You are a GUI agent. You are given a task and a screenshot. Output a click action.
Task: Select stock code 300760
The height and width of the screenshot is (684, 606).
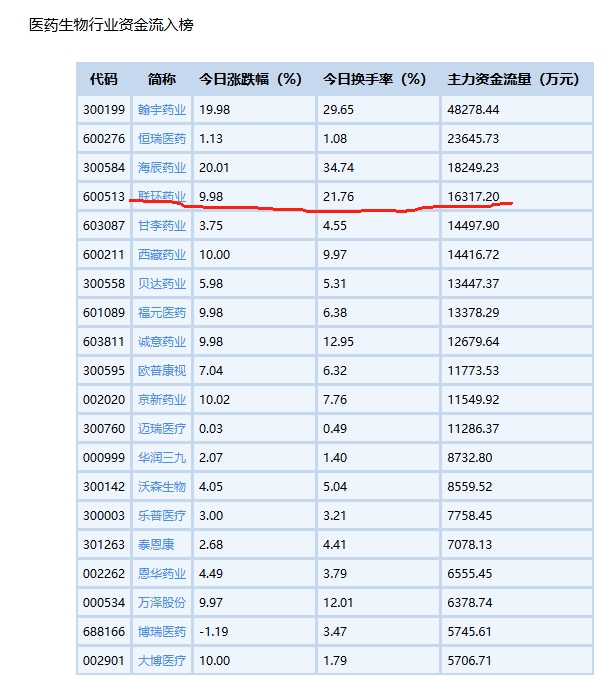[104, 429]
